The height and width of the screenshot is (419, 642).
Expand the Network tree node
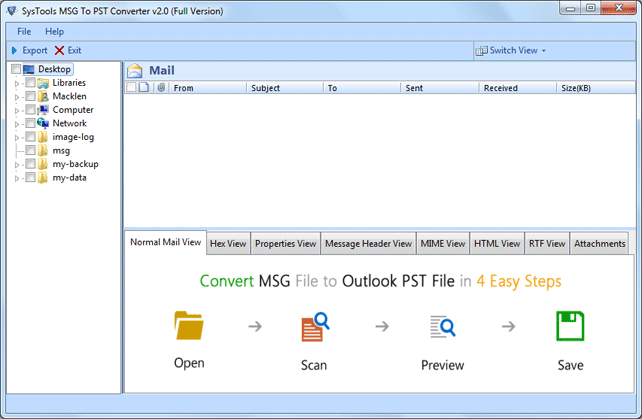(x=17, y=124)
